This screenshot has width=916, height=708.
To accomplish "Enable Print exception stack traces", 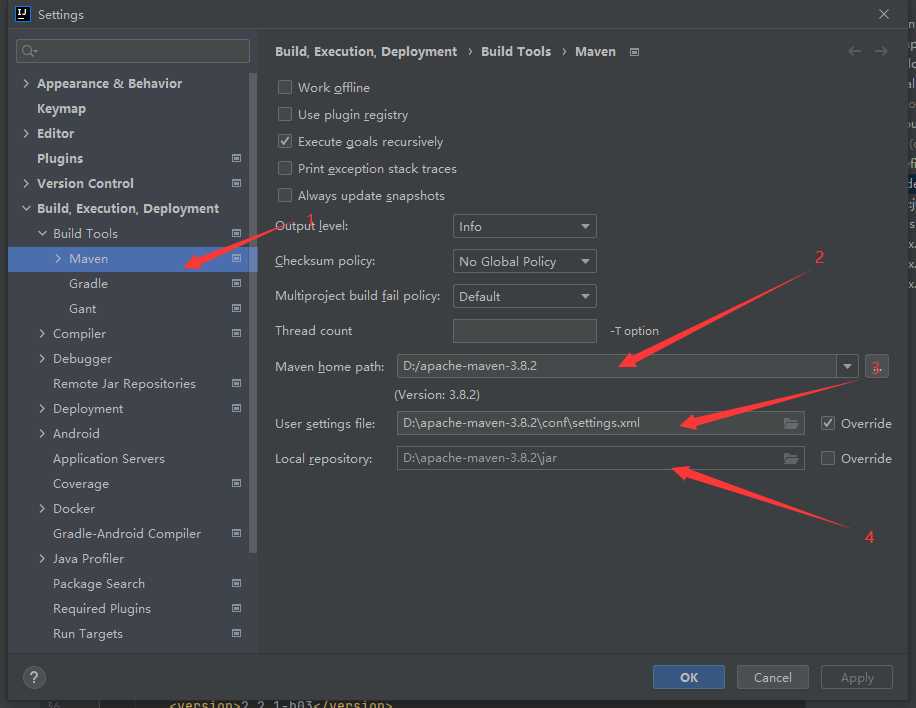I will click(284, 168).
